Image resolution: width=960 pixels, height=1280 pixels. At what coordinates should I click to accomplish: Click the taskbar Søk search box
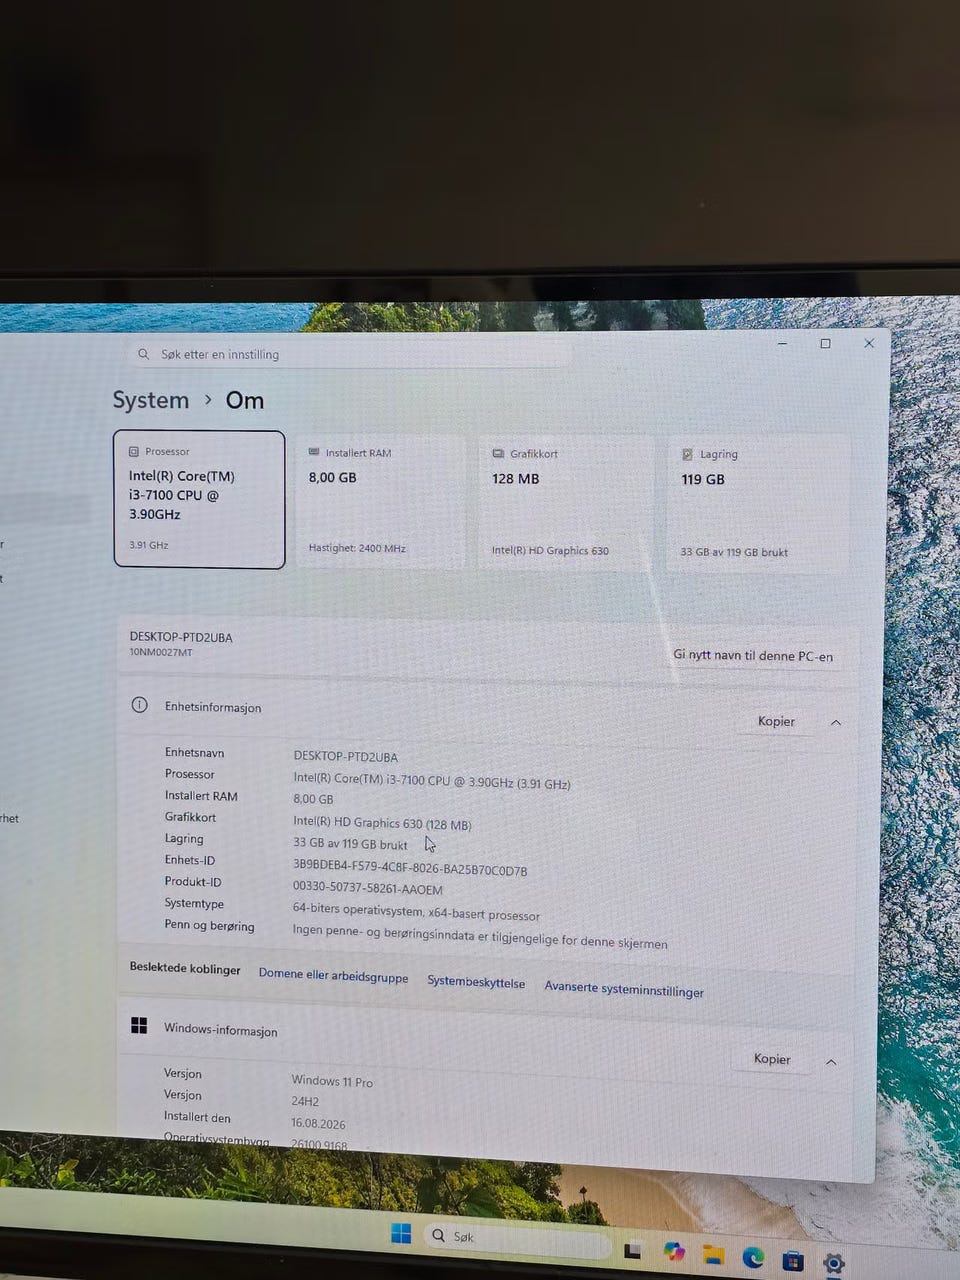coord(516,1239)
